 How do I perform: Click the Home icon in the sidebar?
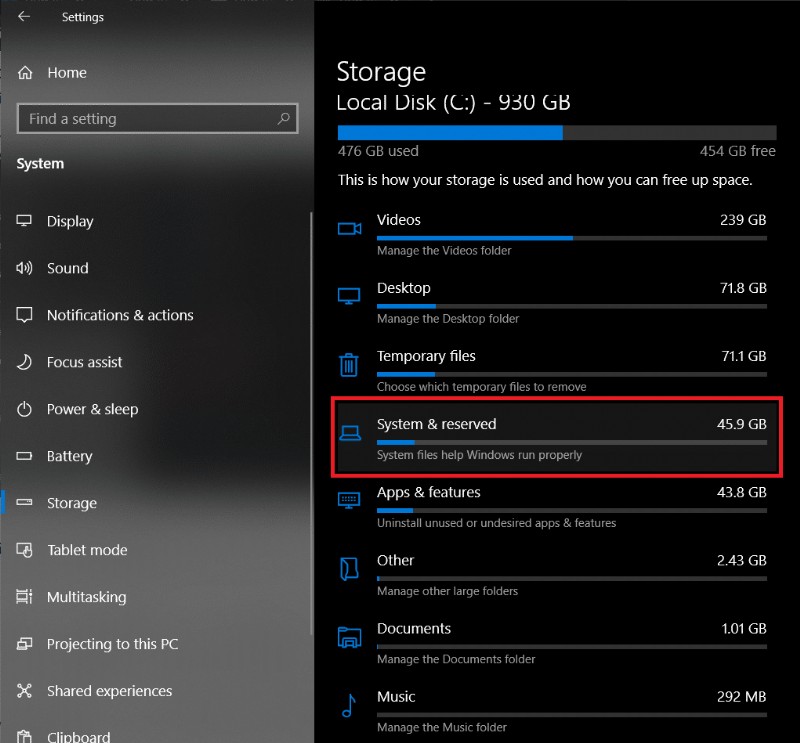(24, 72)
